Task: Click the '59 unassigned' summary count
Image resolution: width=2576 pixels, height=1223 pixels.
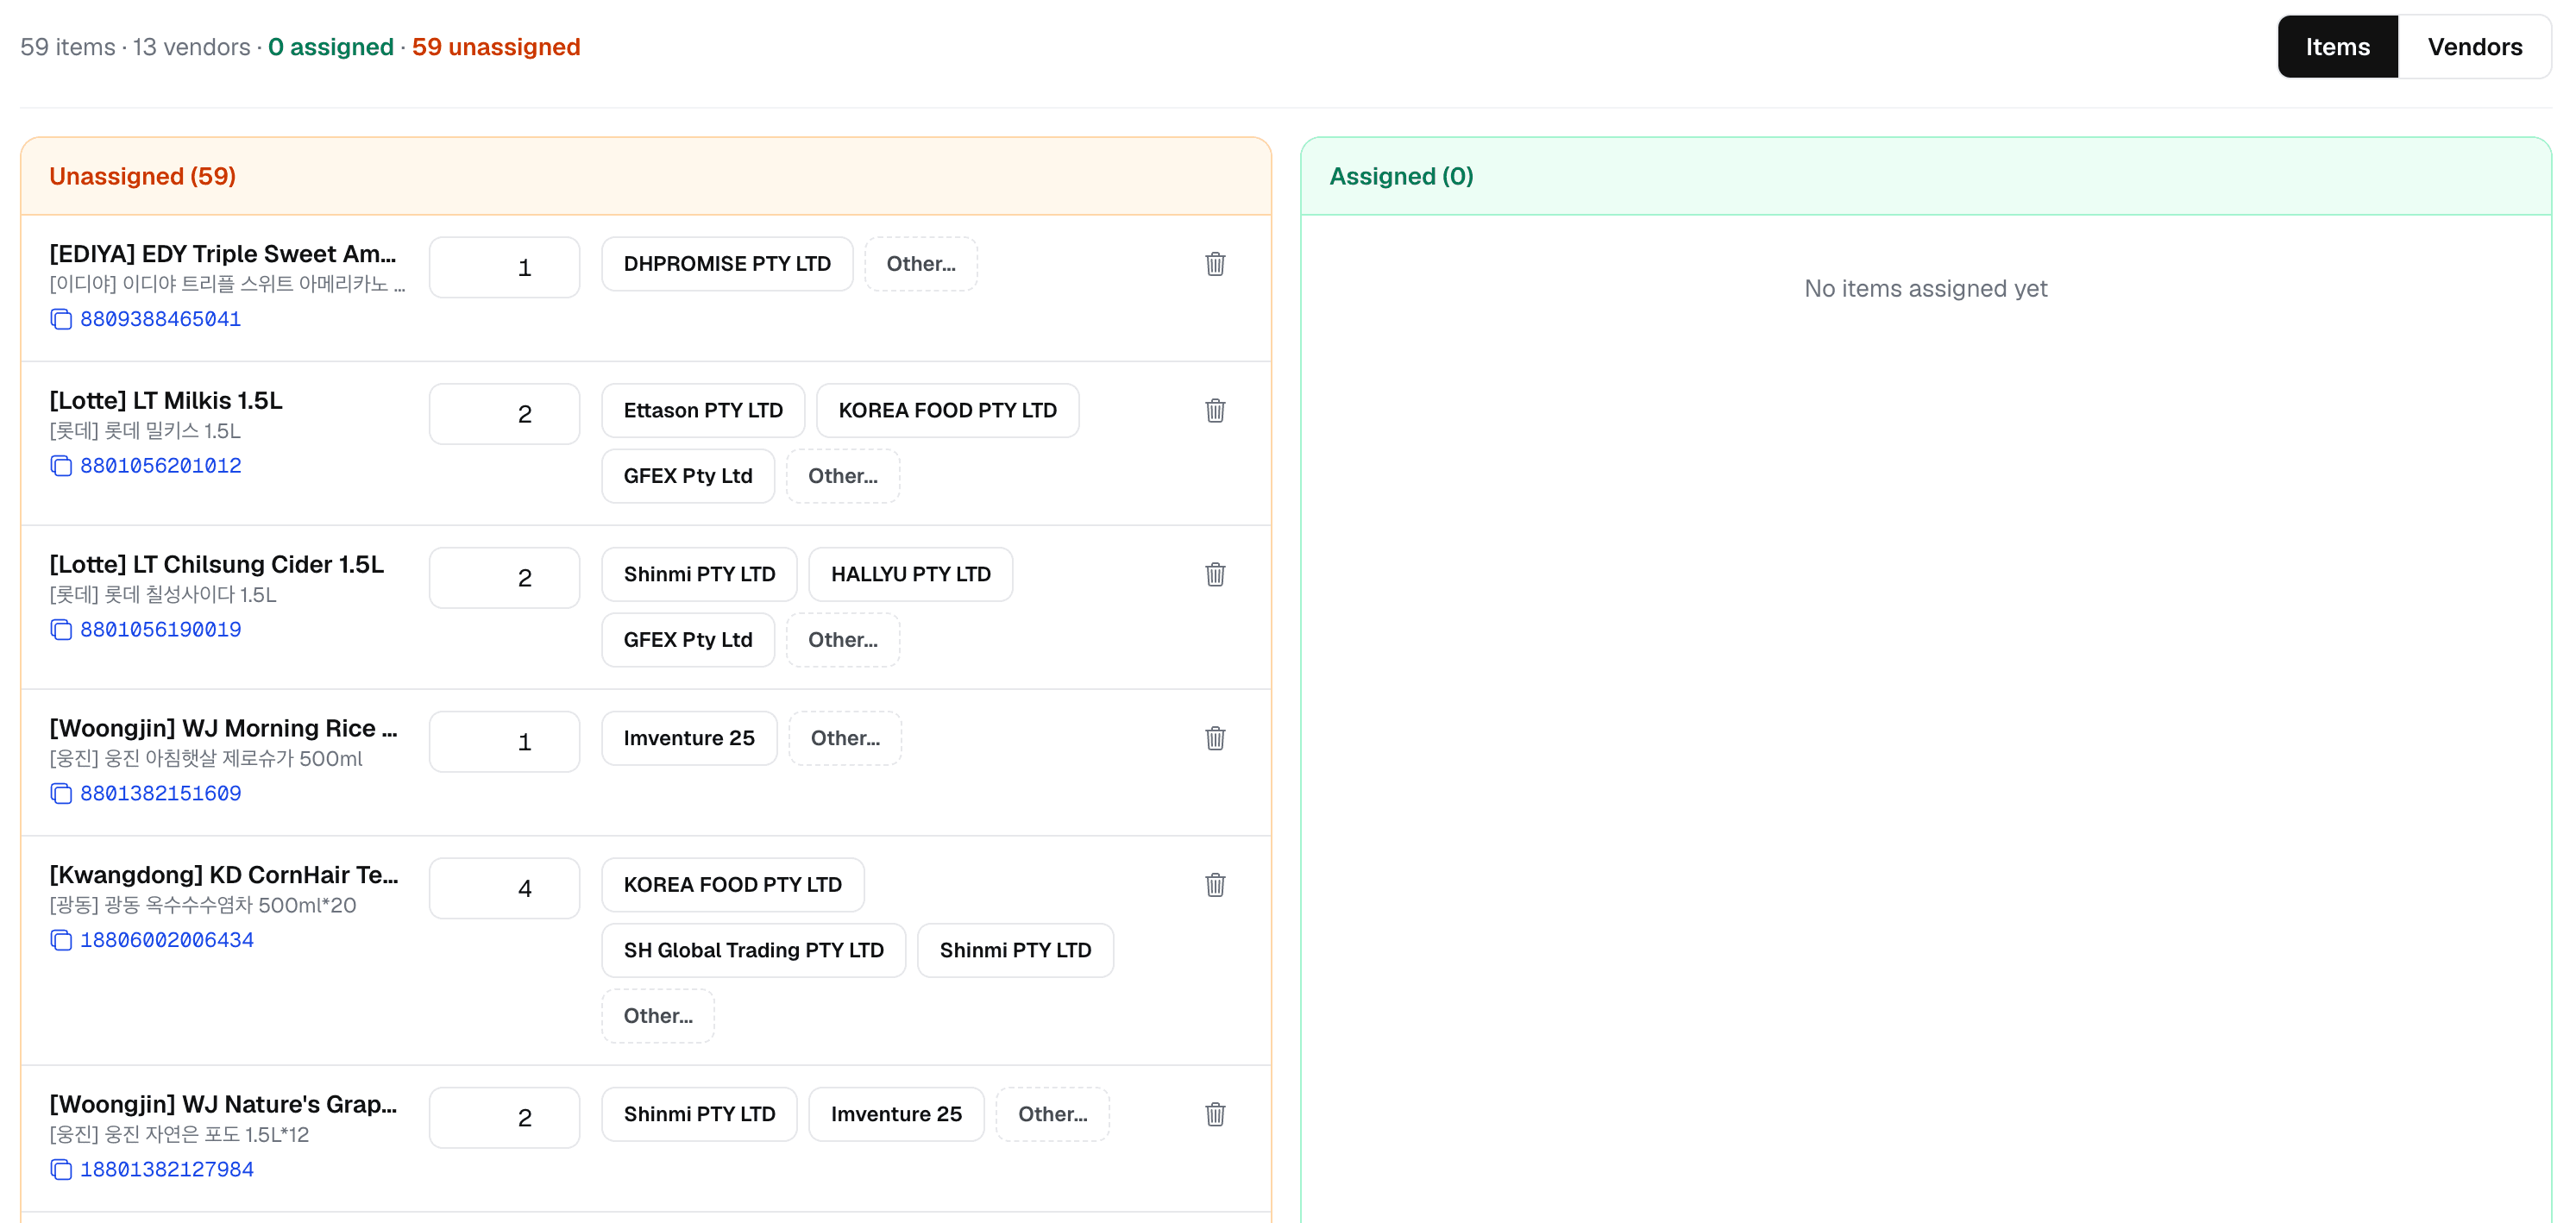Action: tap(496, 47)
